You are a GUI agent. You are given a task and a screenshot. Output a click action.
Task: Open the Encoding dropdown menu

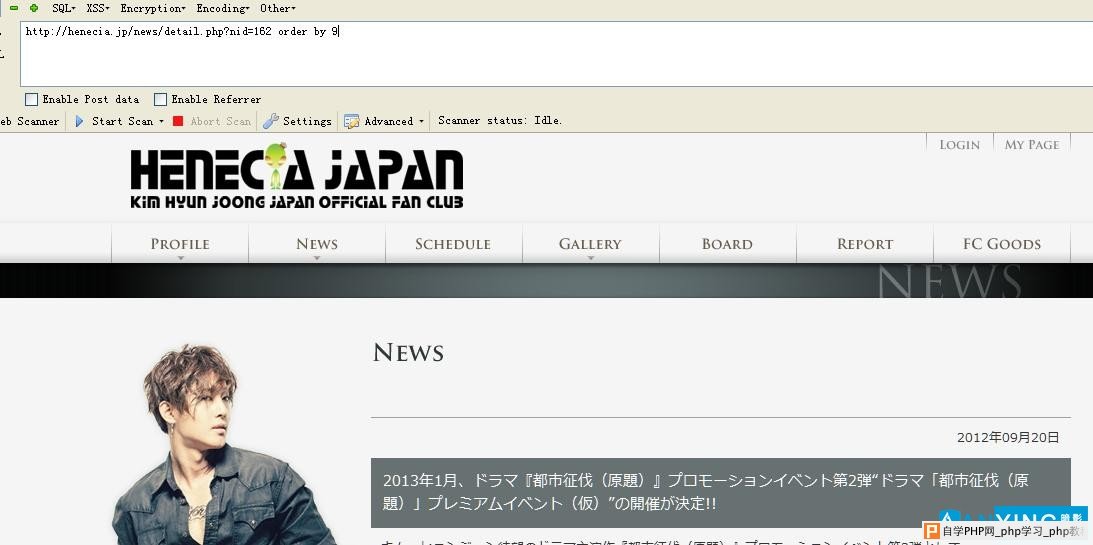(223, 8)
